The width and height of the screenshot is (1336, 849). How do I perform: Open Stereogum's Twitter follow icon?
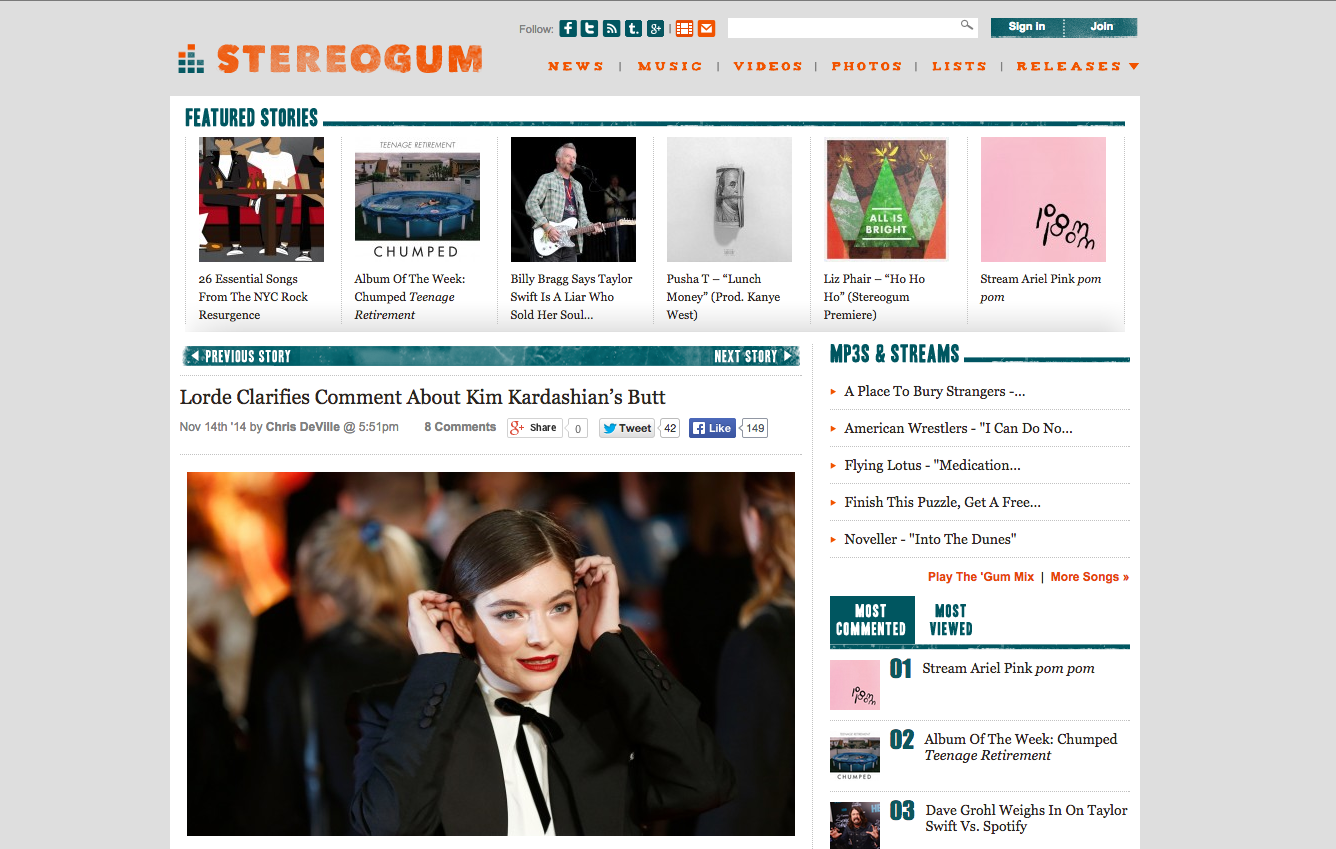pos(590,28)
